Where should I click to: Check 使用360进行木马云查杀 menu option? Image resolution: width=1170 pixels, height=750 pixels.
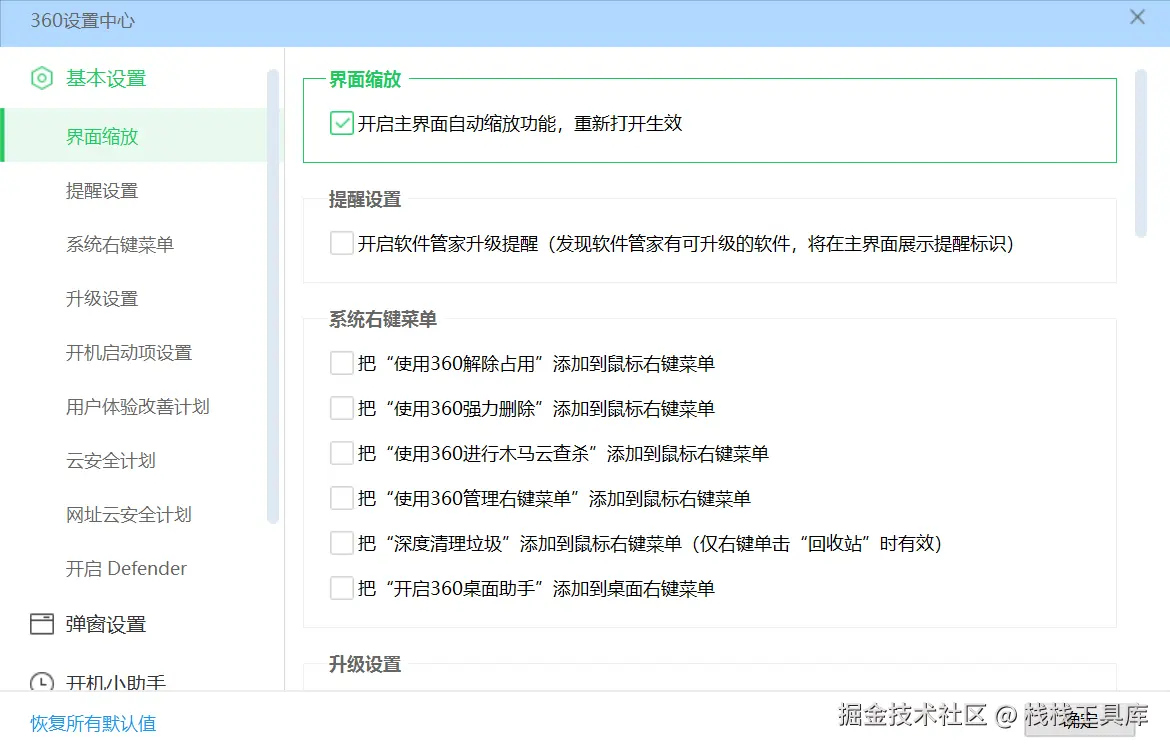342,453
